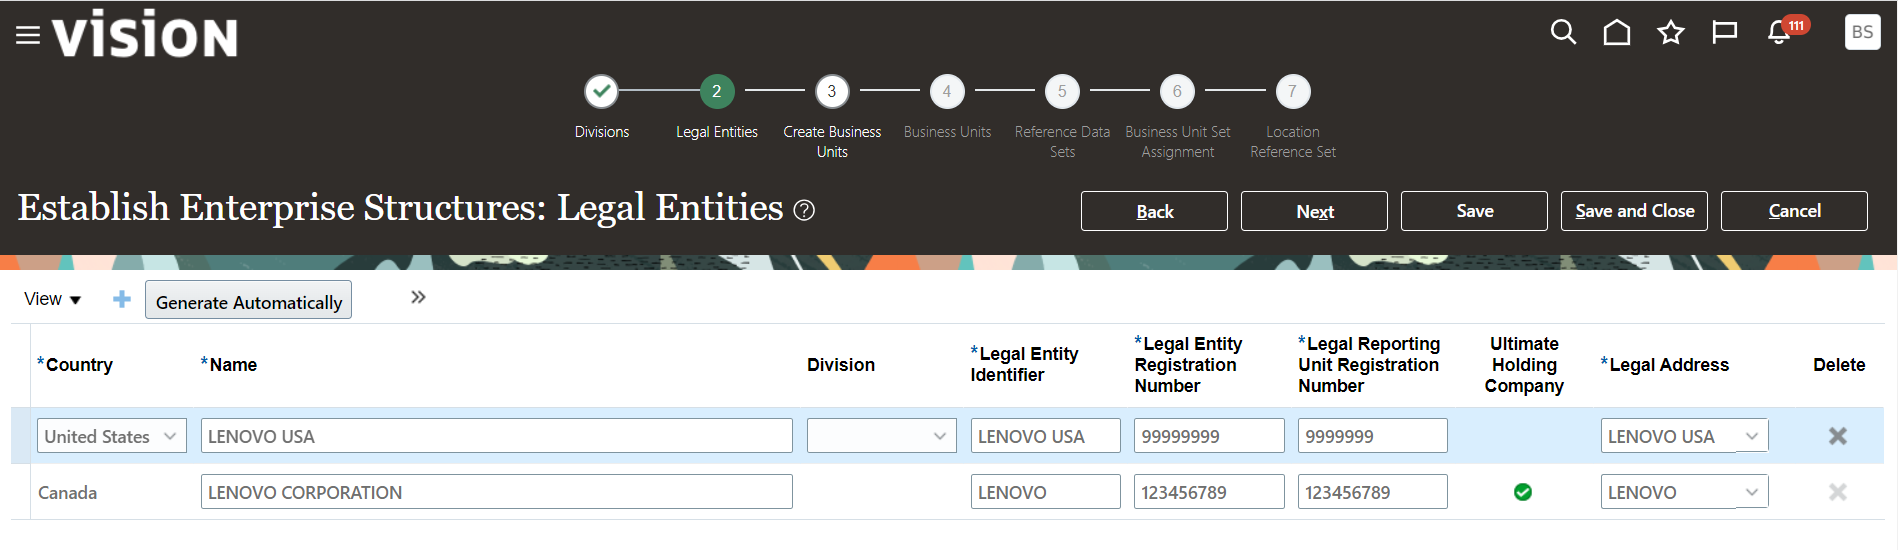
Task: Click Ultimate Holding Company green check
Action: [x=1523, y=492]
